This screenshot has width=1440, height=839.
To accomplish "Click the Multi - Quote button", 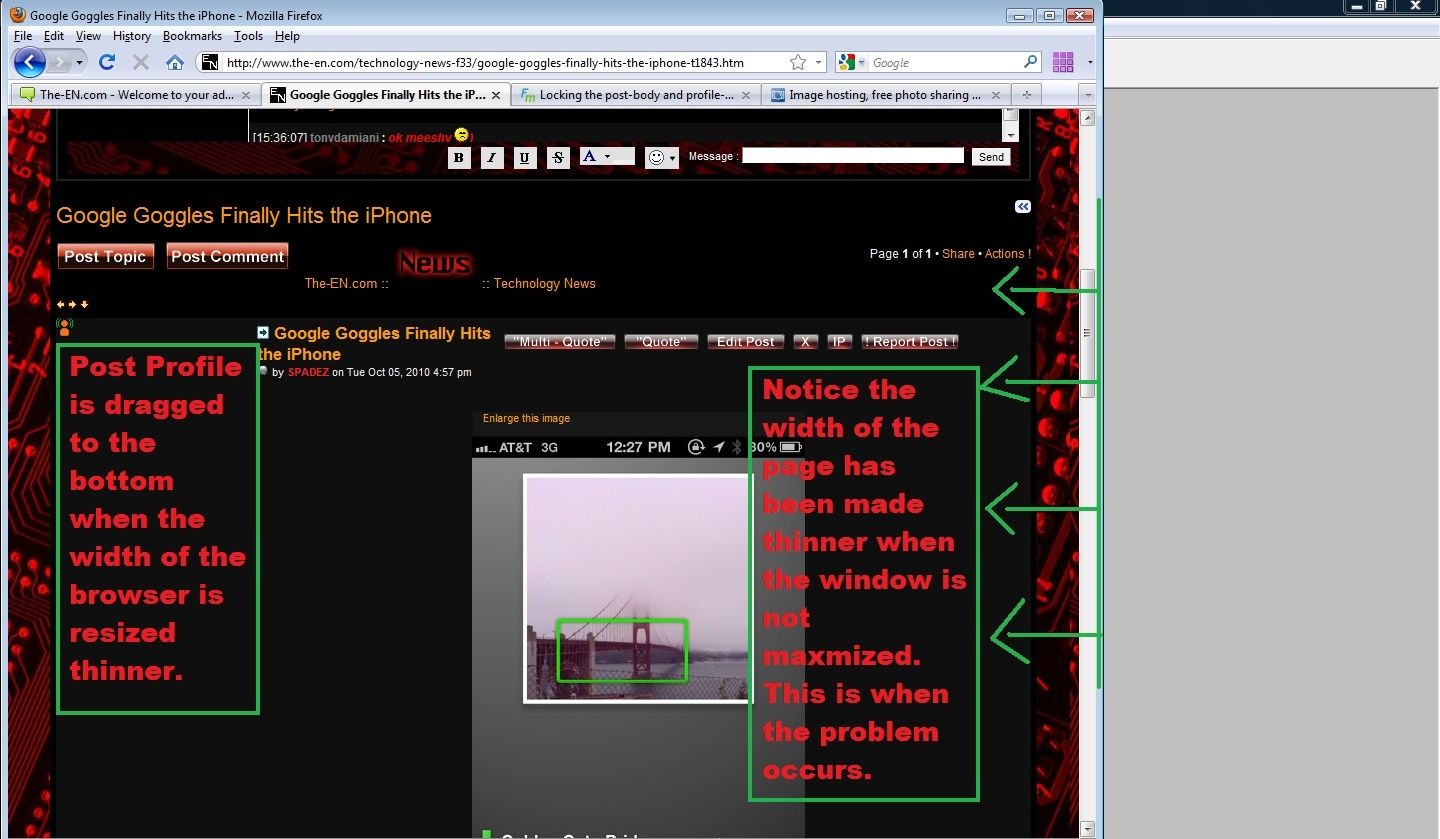I will [x=559, y=341].
